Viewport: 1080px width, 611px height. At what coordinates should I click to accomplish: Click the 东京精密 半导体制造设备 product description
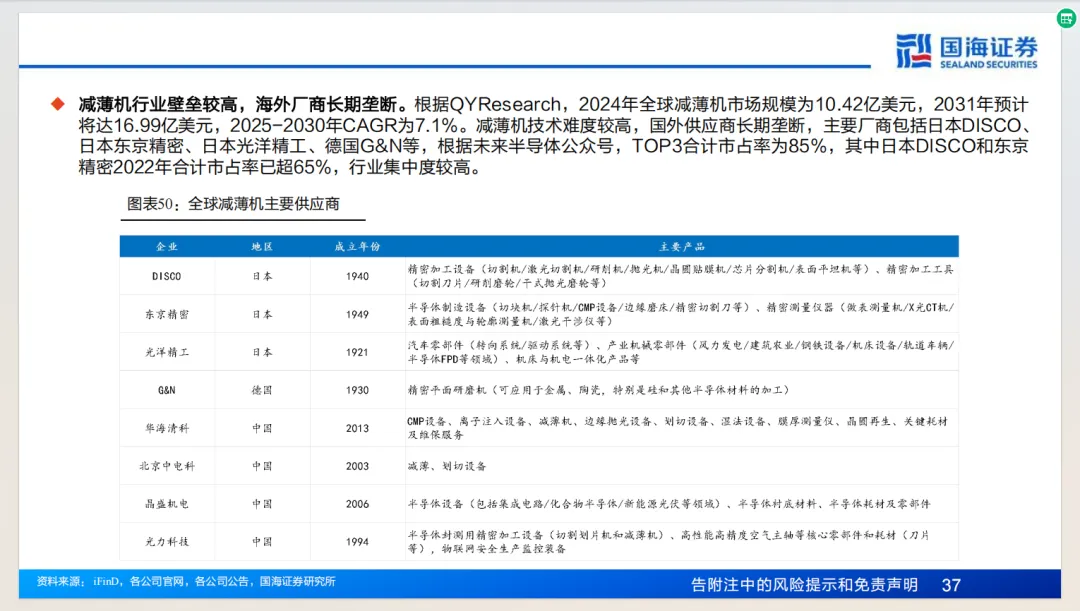tap(681, 314)
